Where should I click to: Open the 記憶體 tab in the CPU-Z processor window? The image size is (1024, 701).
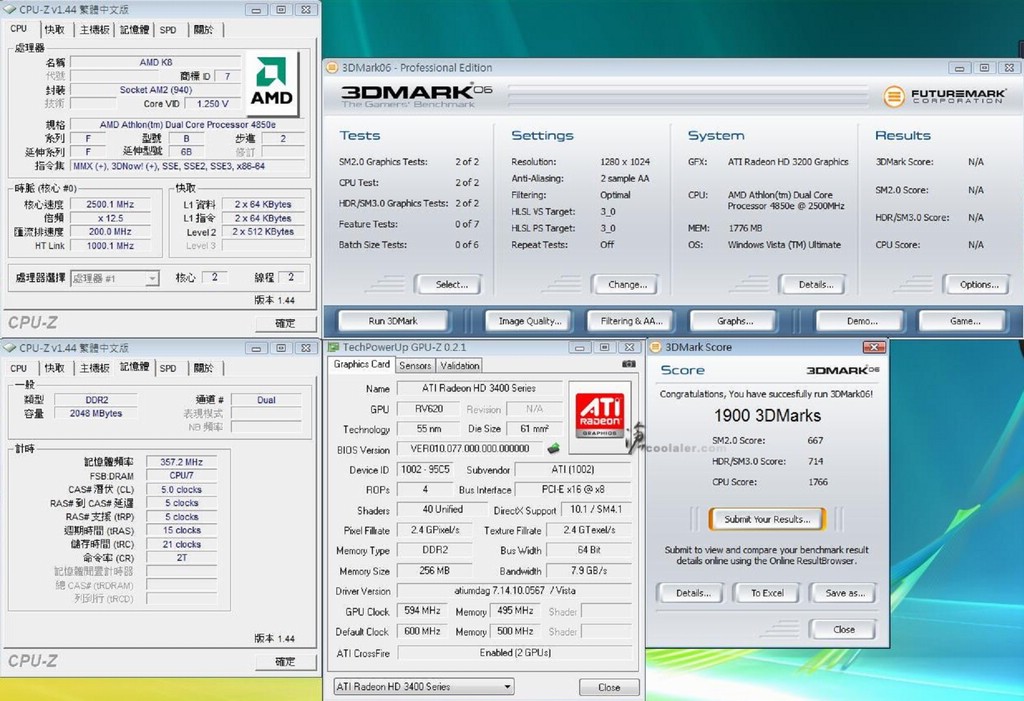coord(135,29)
